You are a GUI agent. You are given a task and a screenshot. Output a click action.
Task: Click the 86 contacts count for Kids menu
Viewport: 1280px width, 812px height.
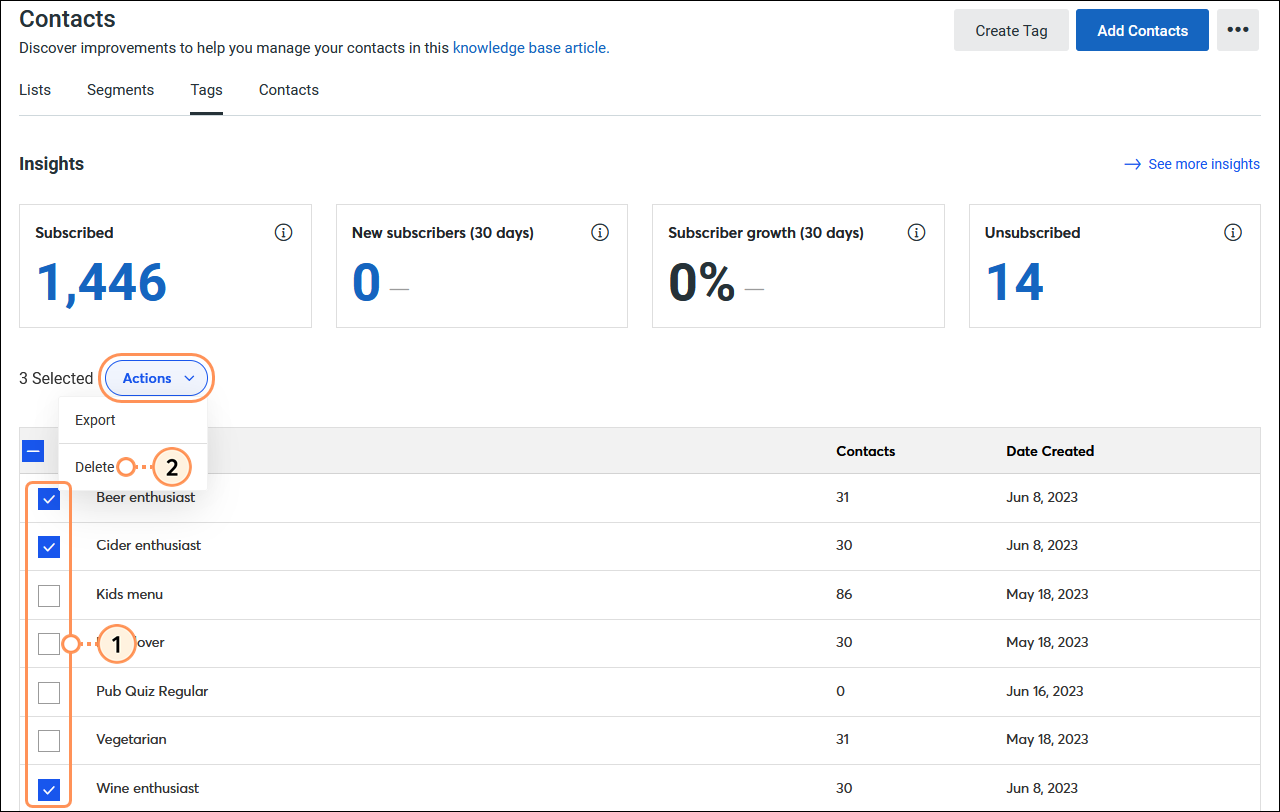click(844, 594)
